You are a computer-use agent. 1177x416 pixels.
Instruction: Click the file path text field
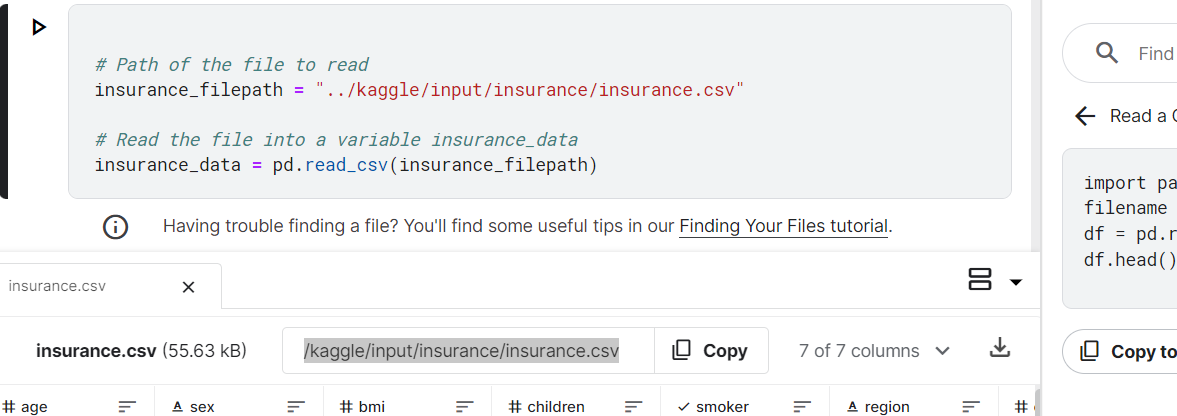point(468,351)
